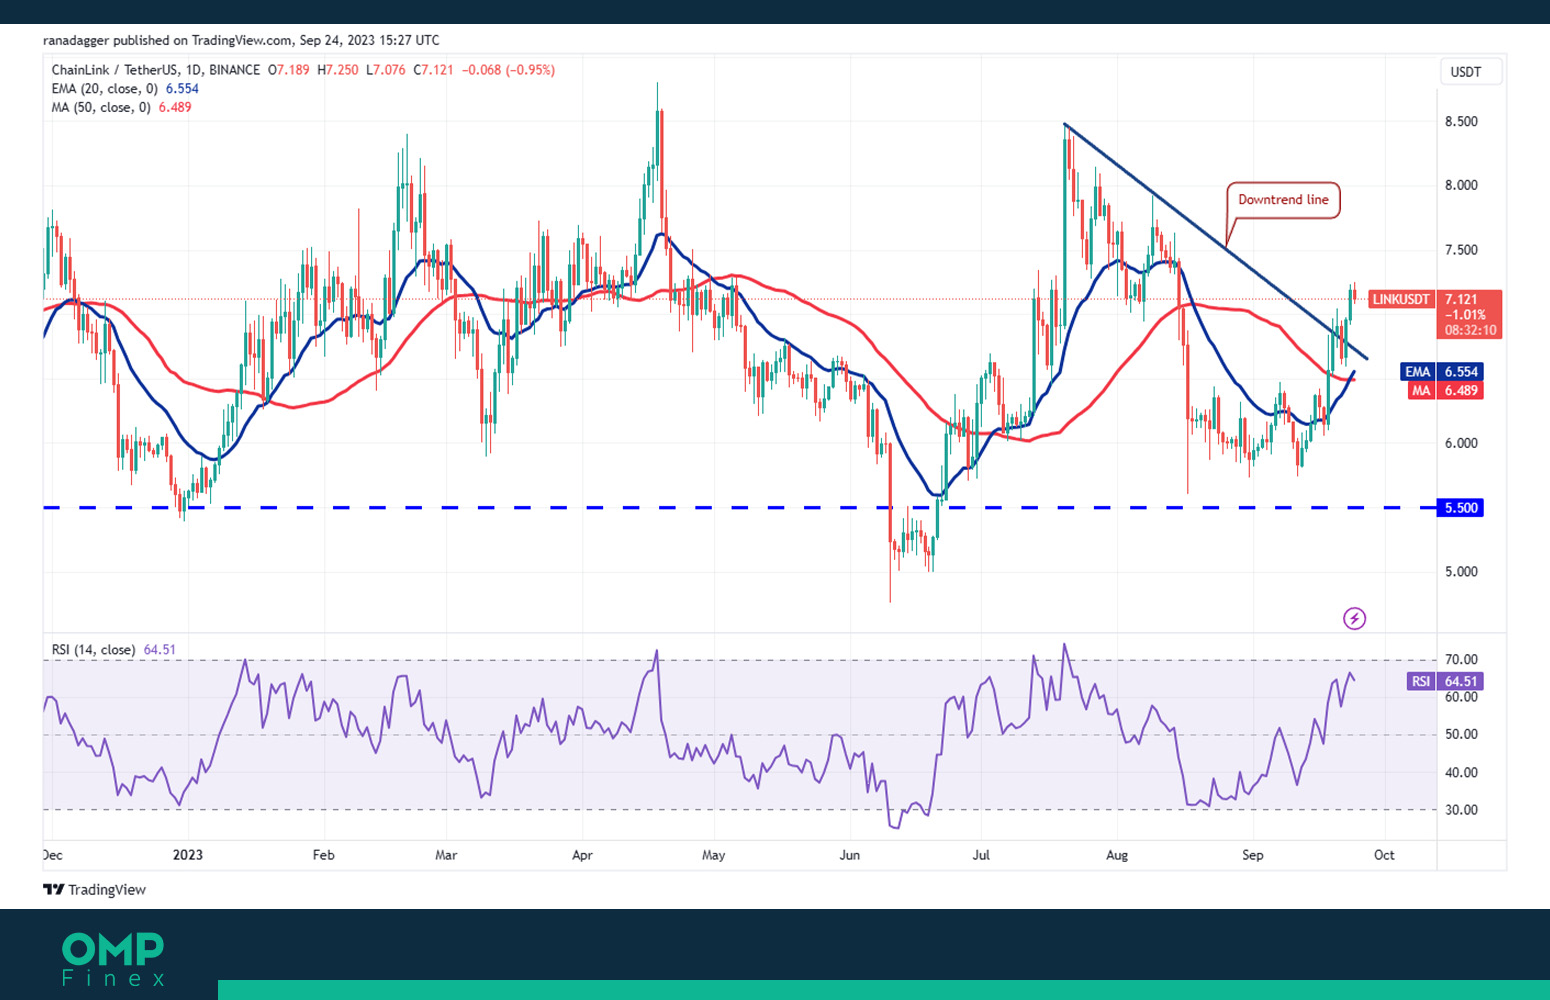Click the purple RSI tag on the scale

click(x=1420, y=682)
